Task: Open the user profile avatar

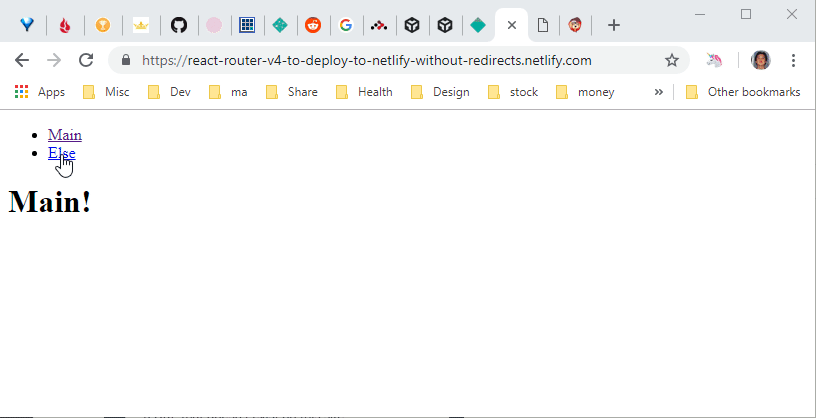Action: point(760,60)
